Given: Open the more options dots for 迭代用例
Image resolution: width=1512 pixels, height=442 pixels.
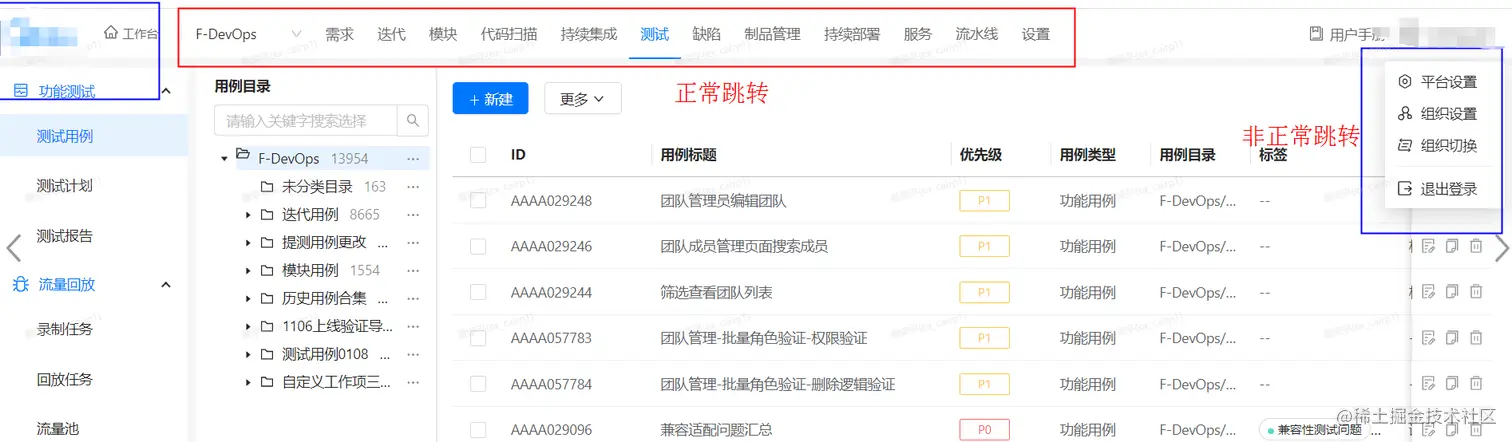Looking at the screenshot, I should point(413,214).
